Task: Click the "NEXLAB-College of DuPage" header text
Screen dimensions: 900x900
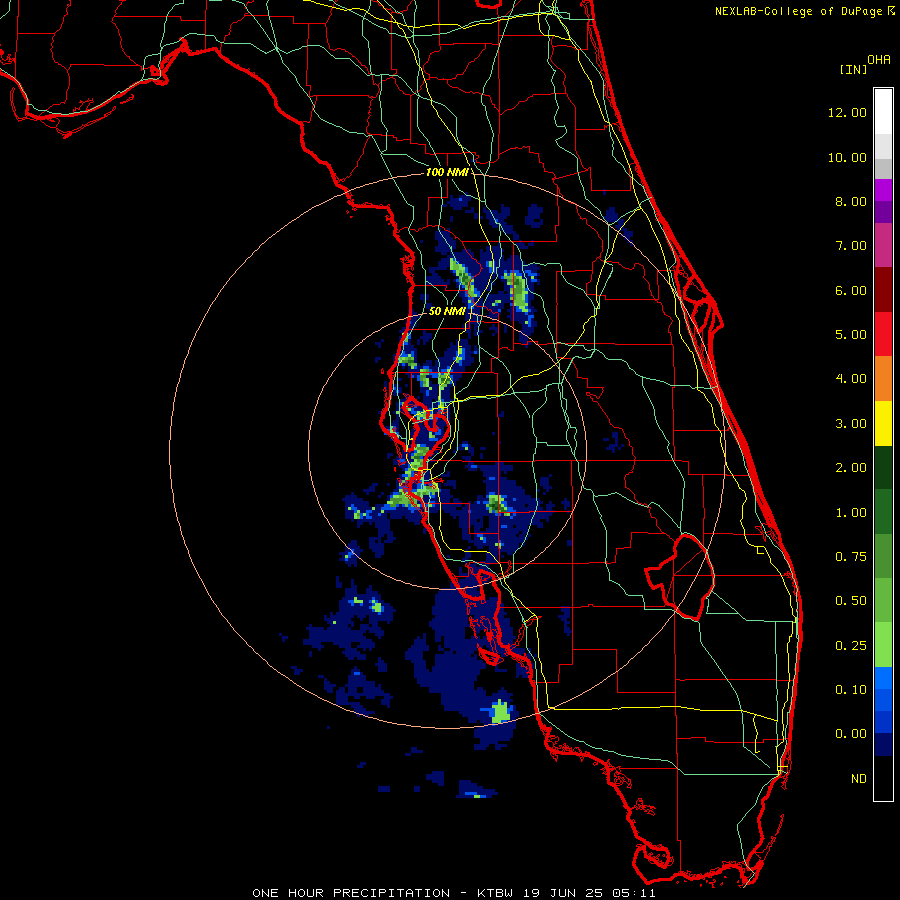Action: (x=798, y=11)
